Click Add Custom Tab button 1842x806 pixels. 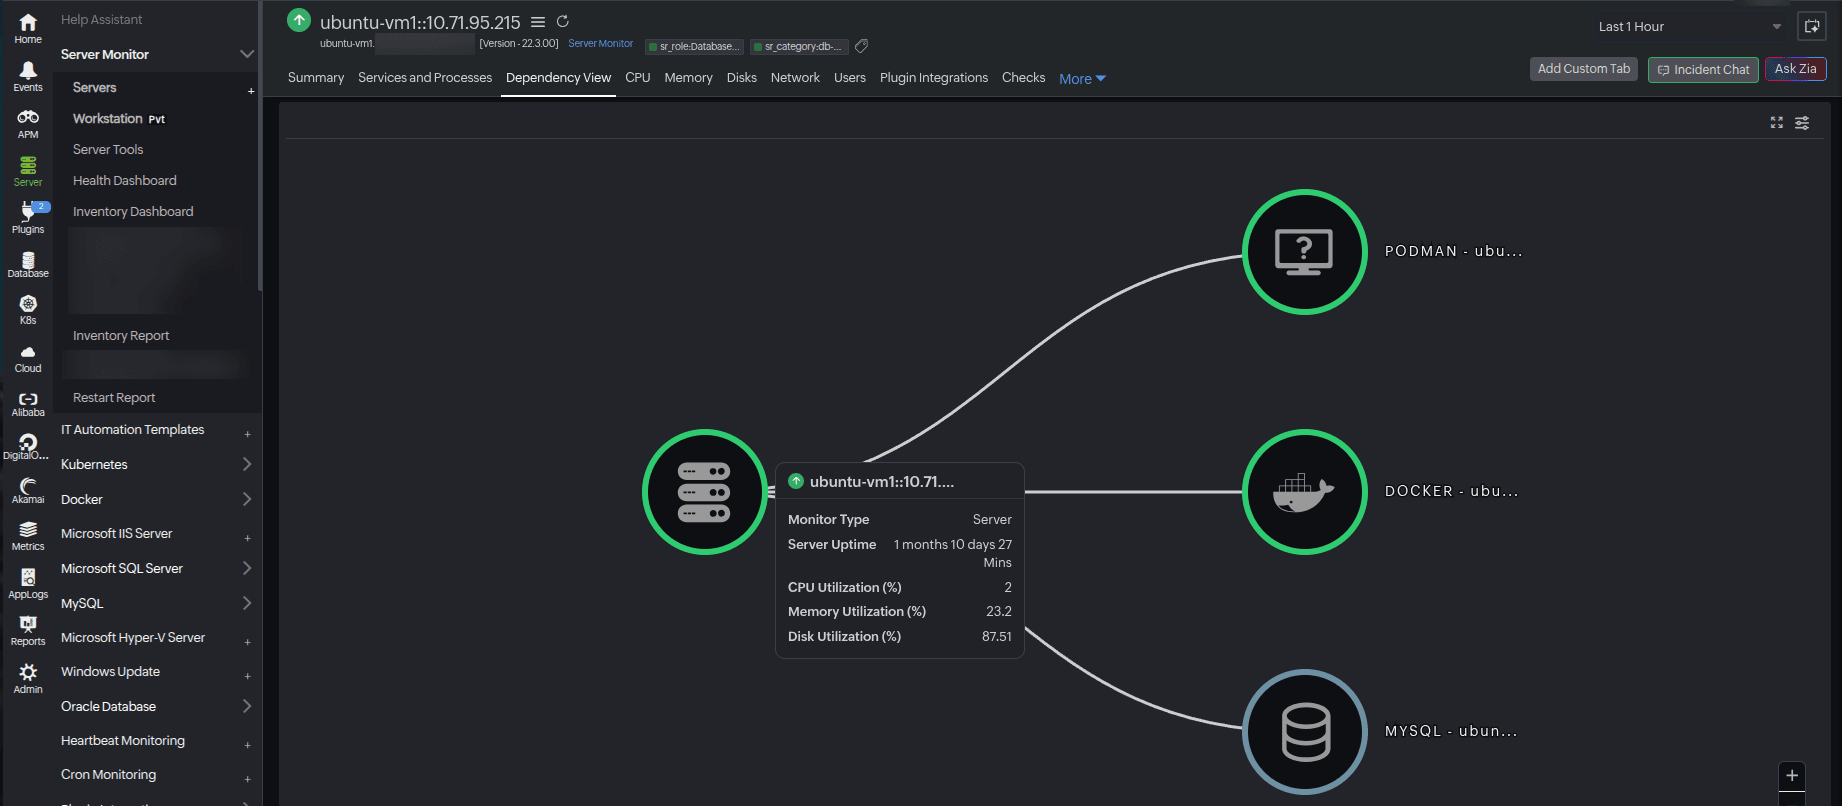coord(1584,69)
